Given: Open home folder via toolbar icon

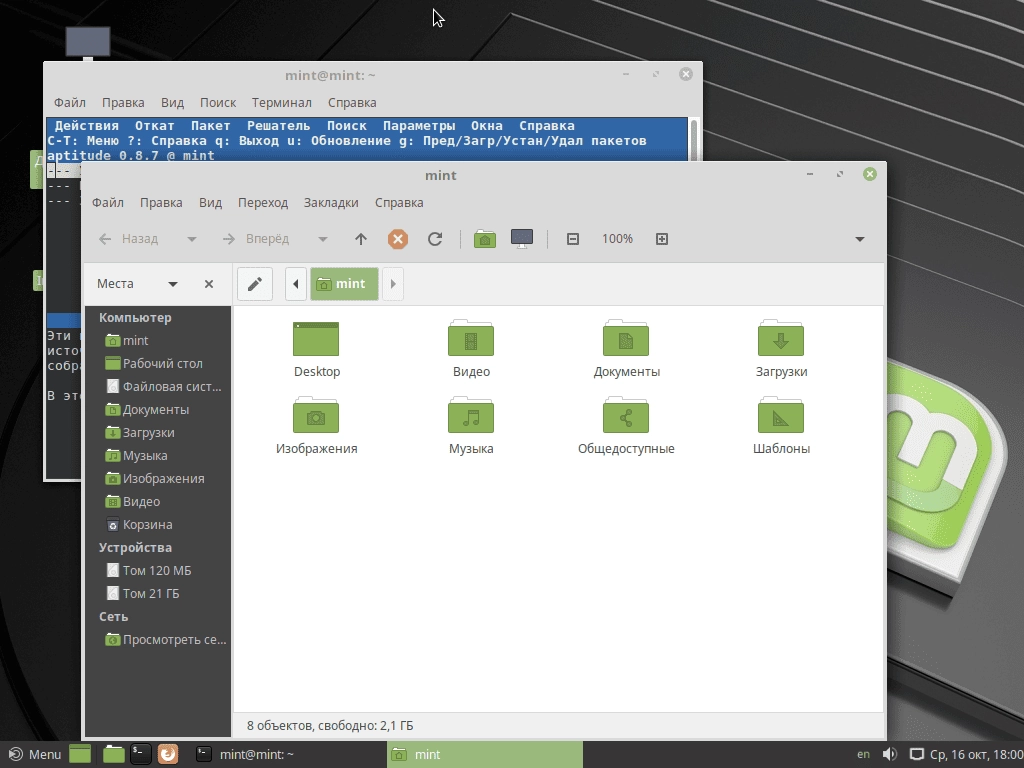Looking at the screenshot, I should [x=485, y=239].
